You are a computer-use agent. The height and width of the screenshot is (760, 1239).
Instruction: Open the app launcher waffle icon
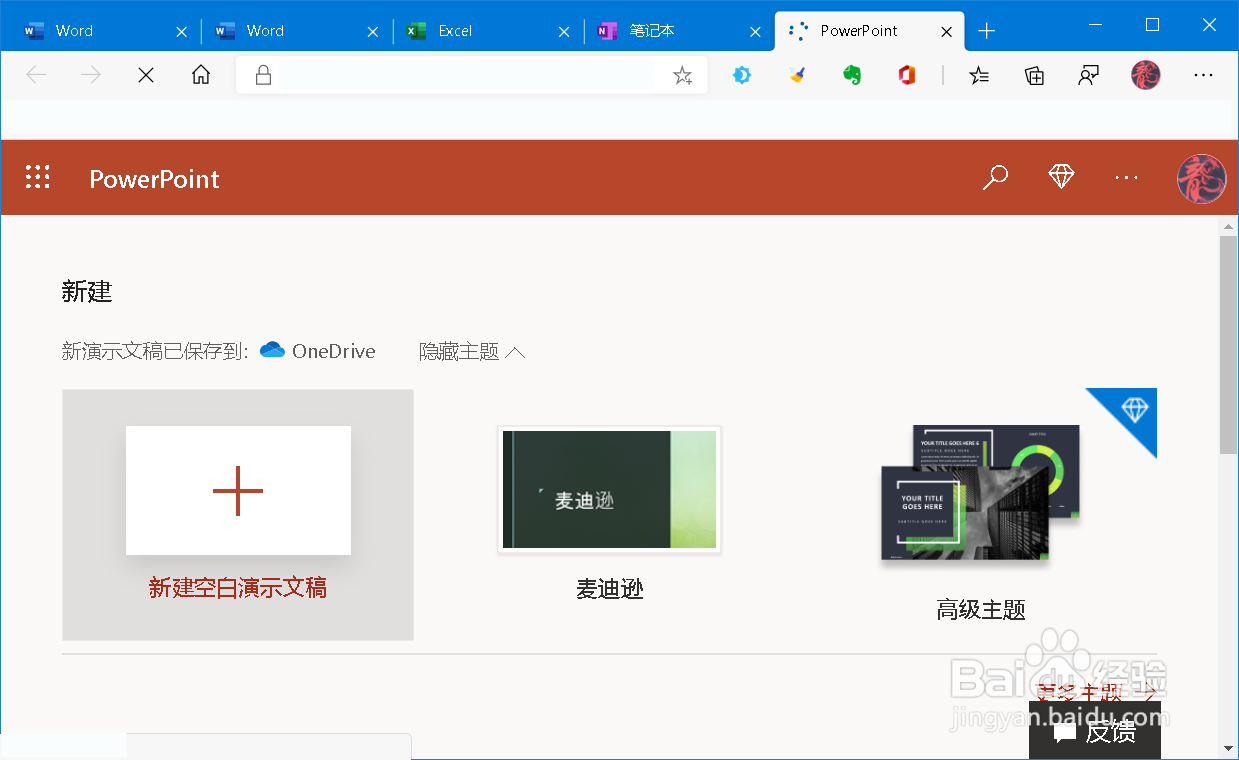(x=37, y=177)
